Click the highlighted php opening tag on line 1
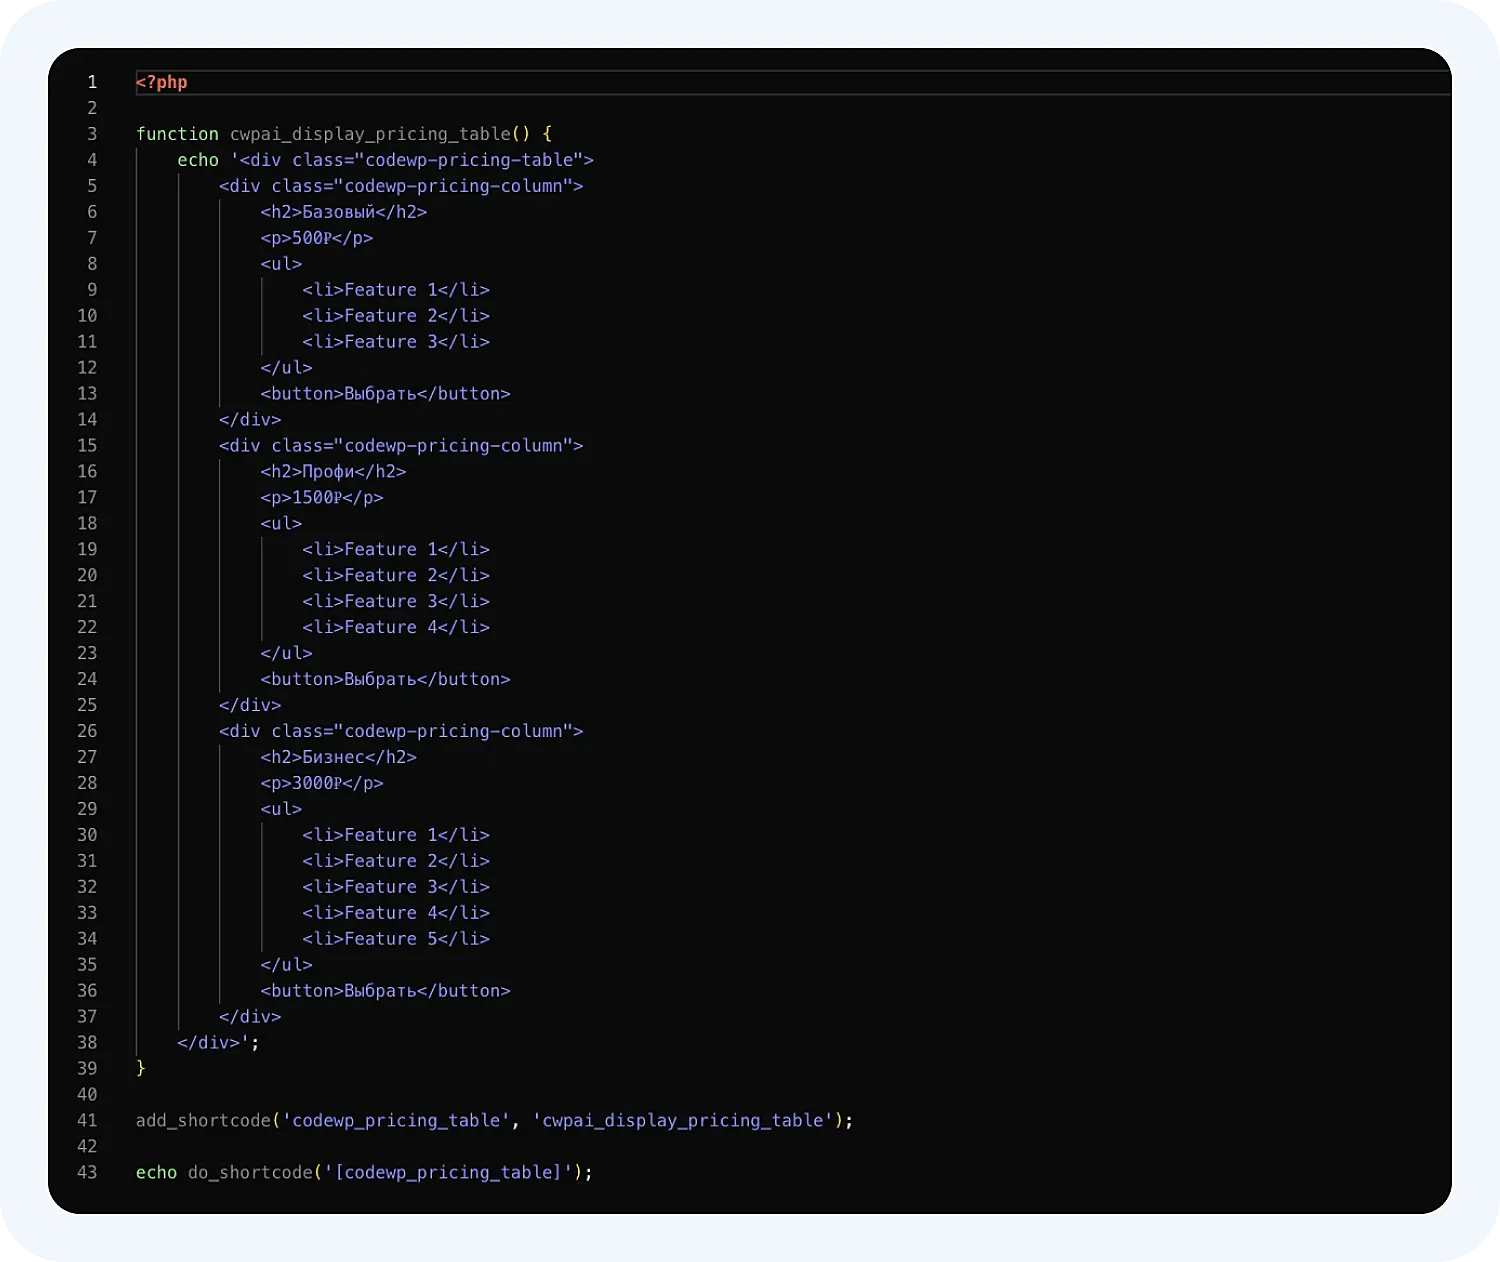Viewport: 1500px width, 1262px height. coord(163,82)
